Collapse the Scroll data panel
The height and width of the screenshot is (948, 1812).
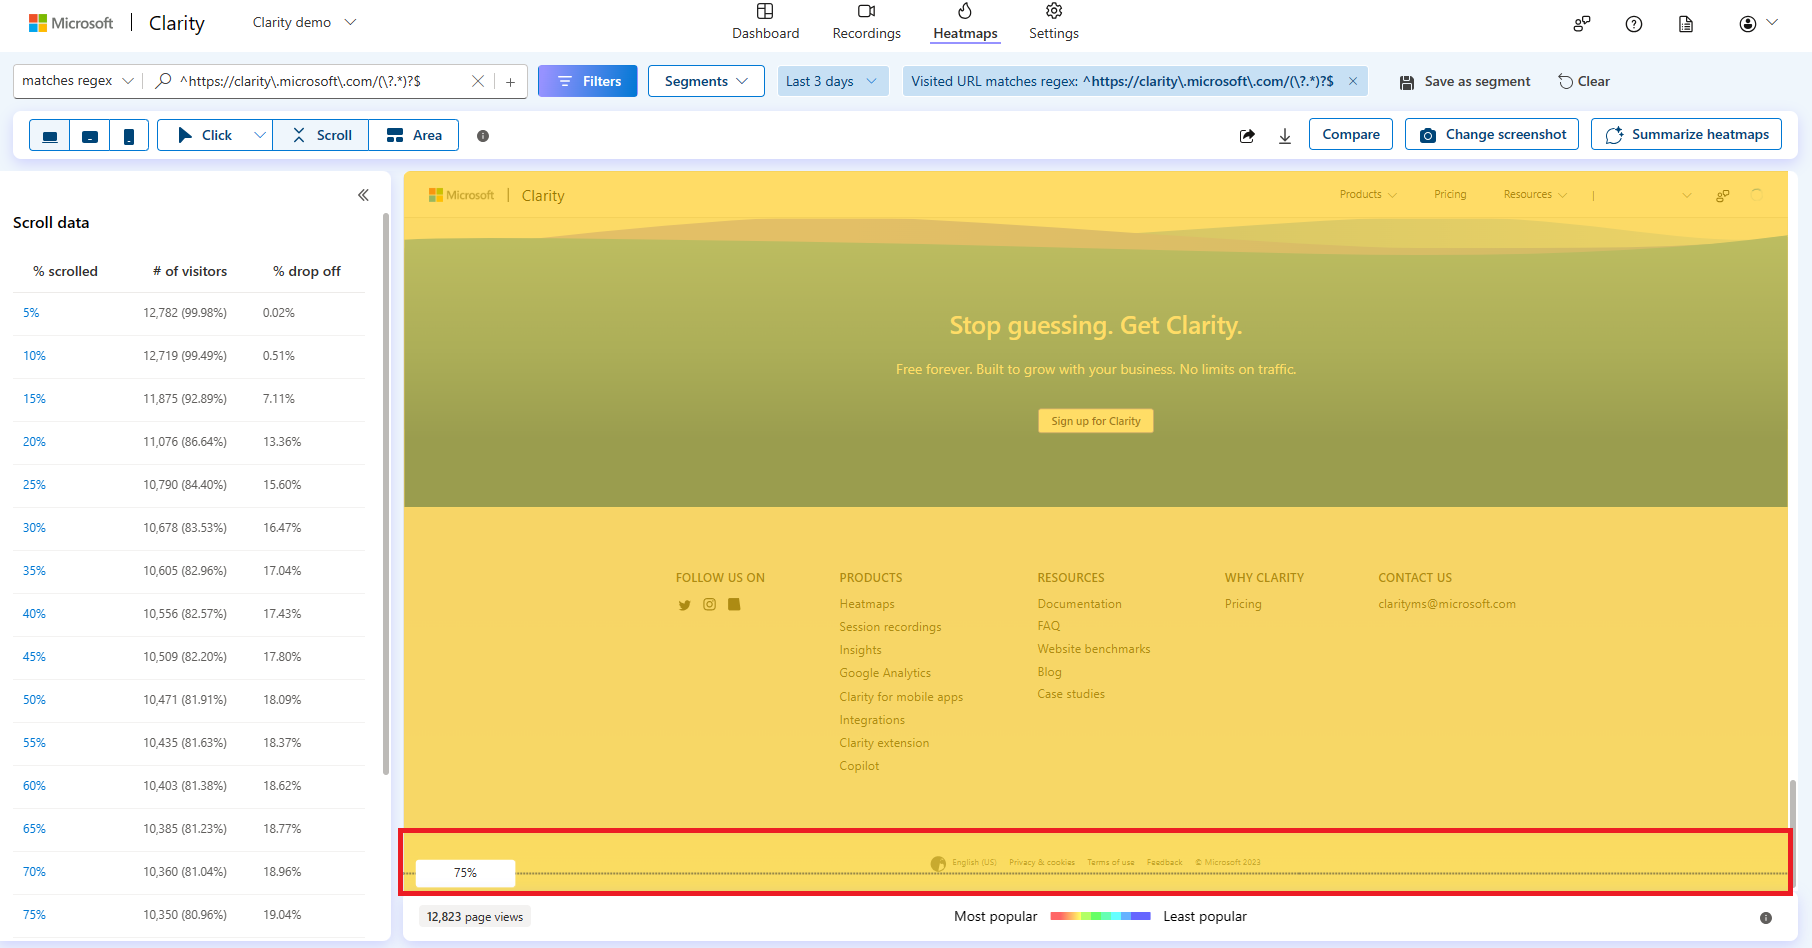363,195
